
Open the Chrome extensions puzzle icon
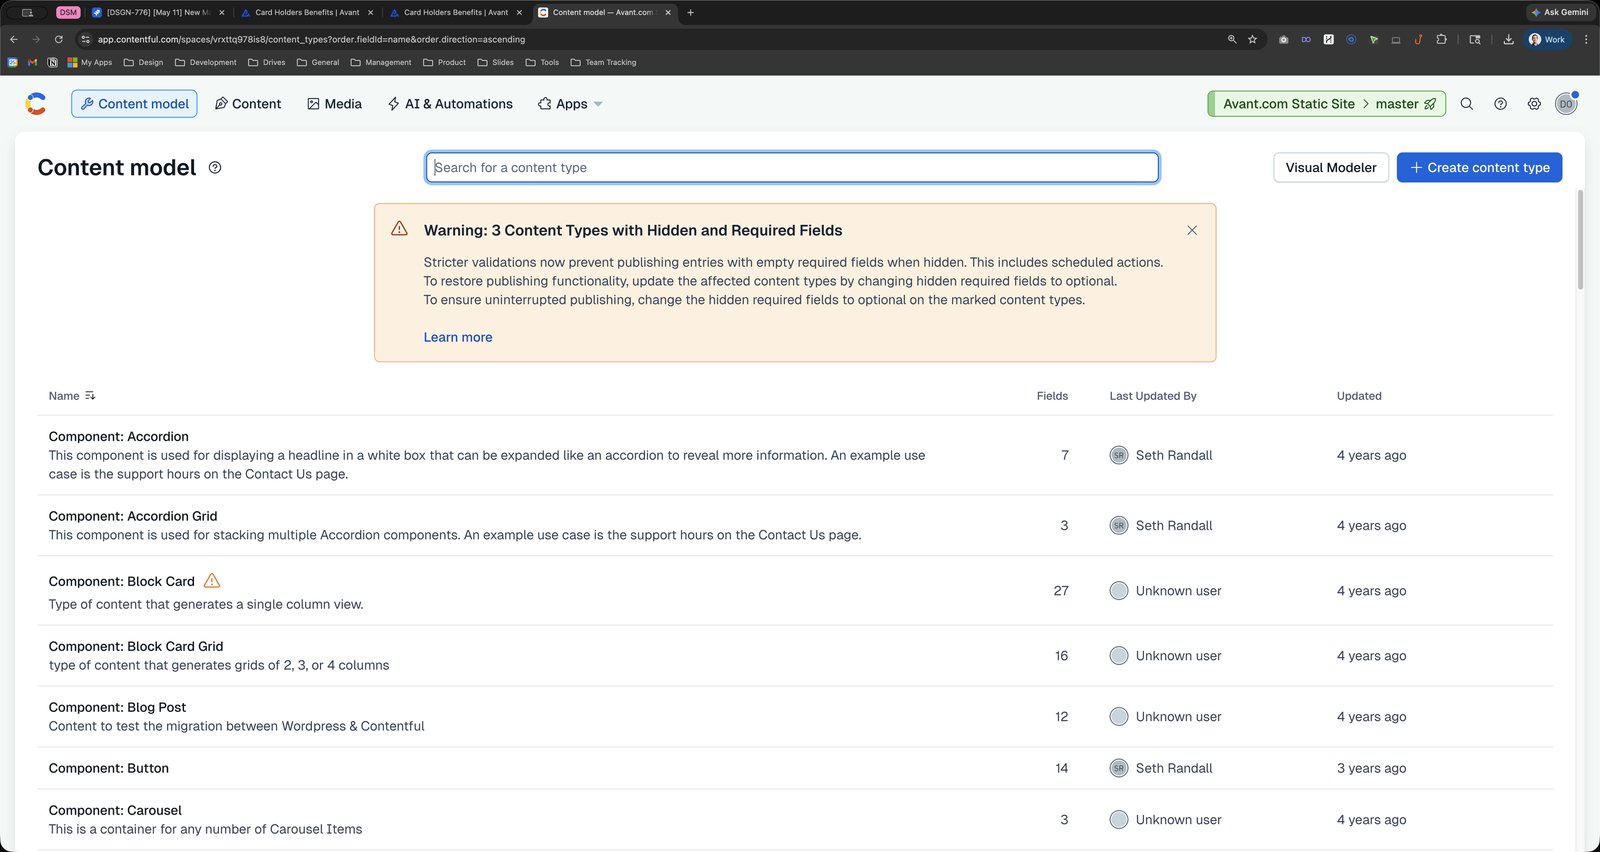1441,39
